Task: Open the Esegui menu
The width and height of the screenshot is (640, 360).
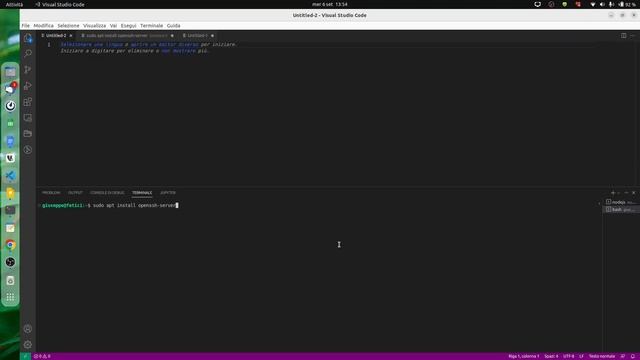Action: tap(128, 26)
